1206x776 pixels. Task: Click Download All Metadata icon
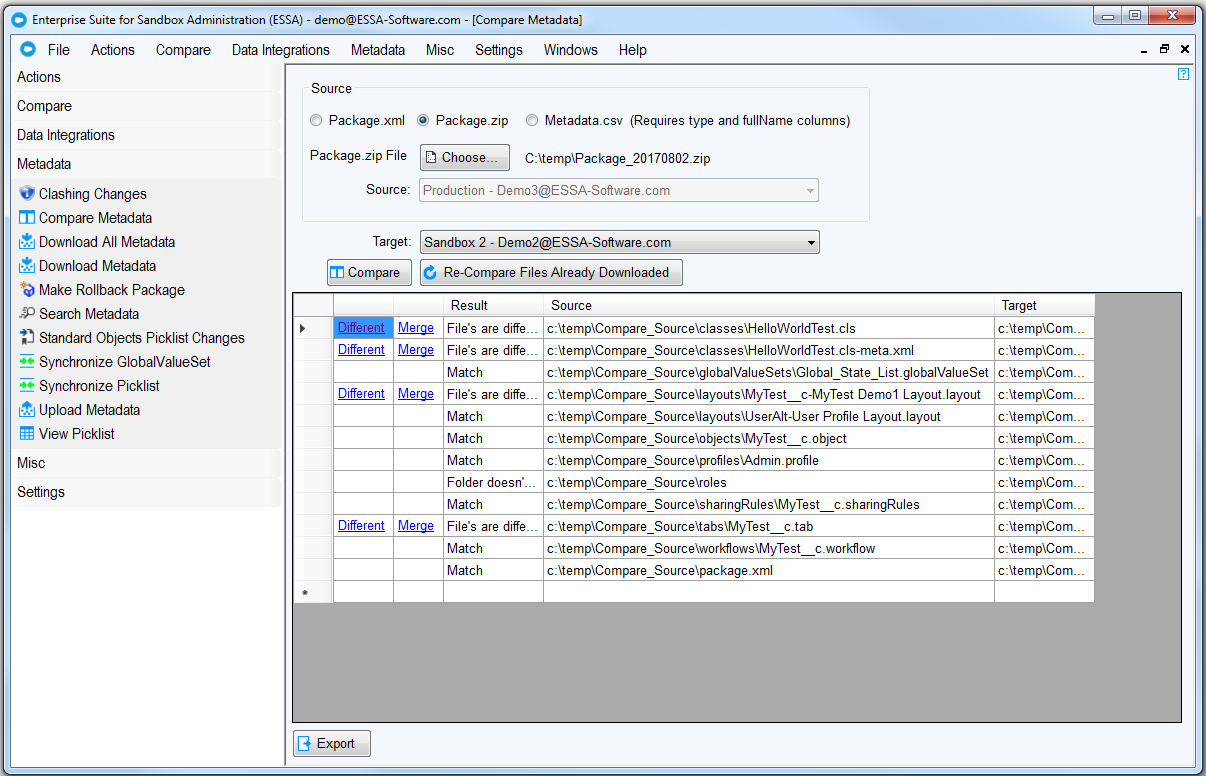point(27,242)
